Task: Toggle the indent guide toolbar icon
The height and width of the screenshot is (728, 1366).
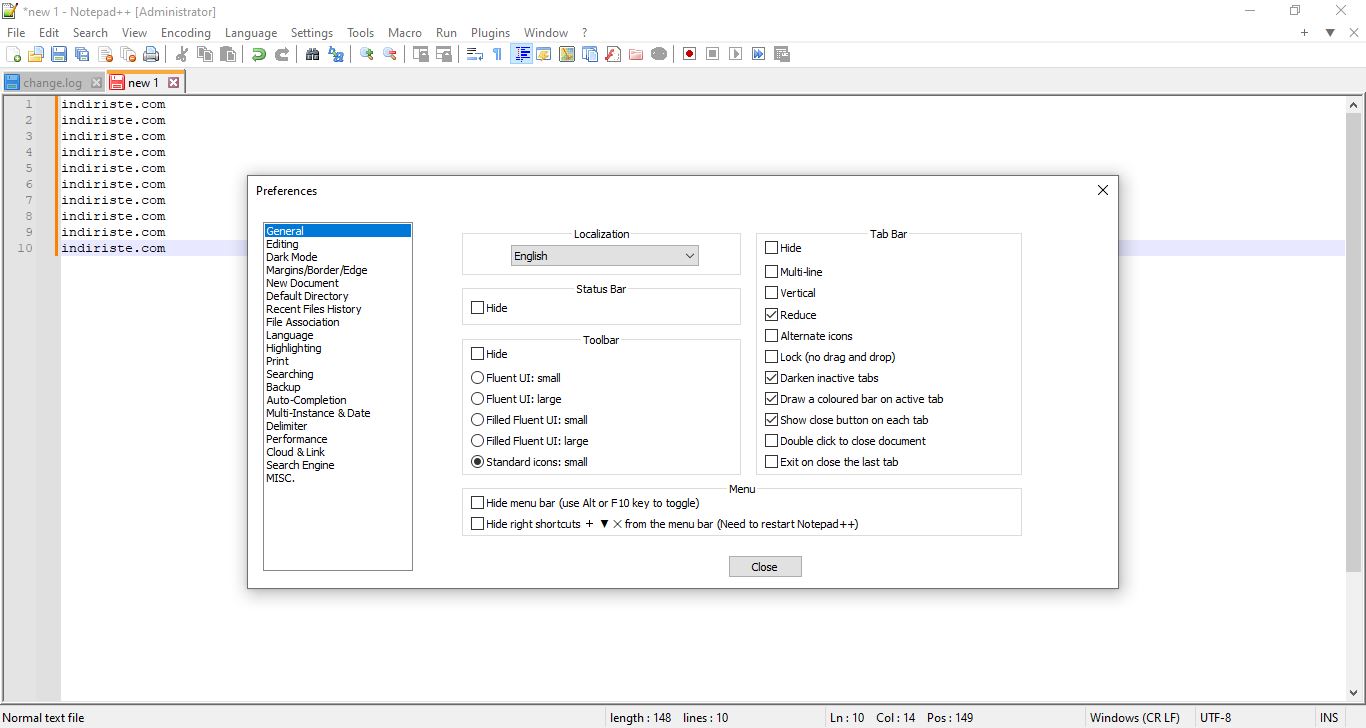Action: (x=521, y=54)
